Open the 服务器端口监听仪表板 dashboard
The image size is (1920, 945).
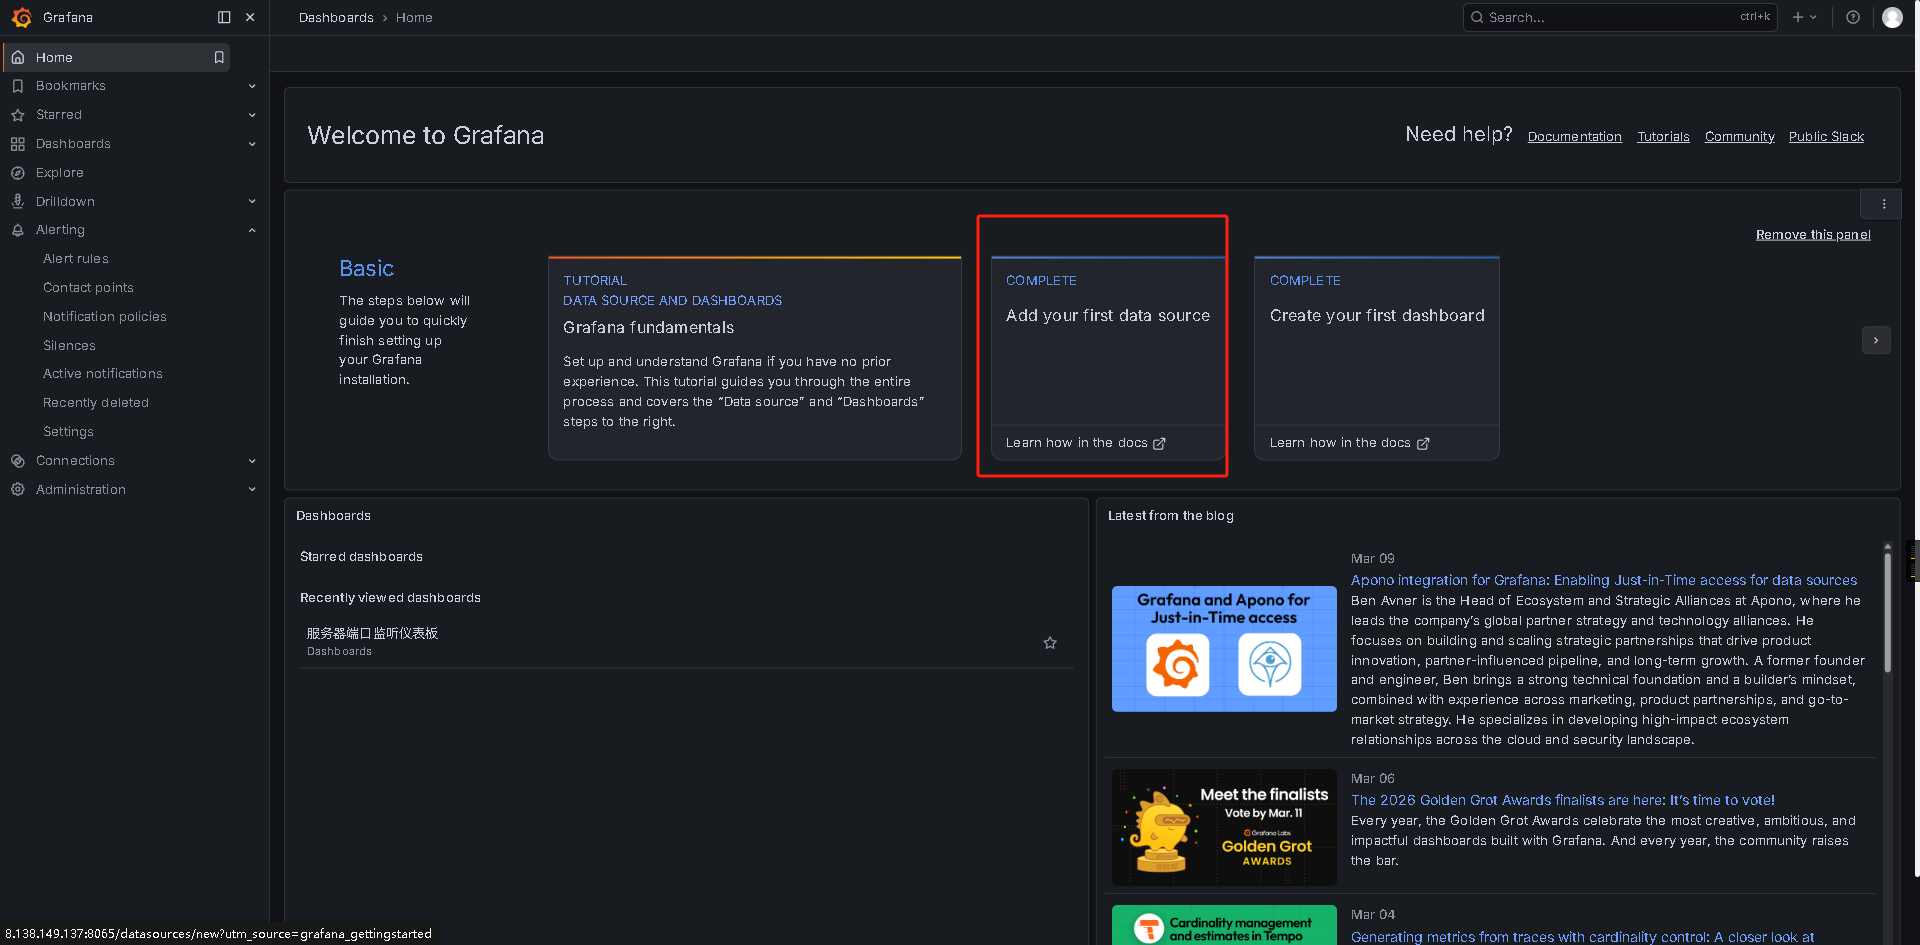click(x=372, y=633)
